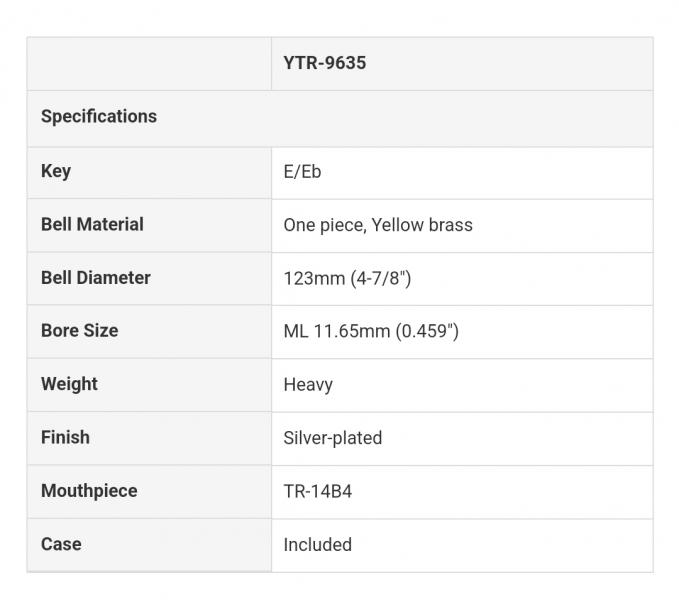Viewport: 679px width, 600px height.
Task: Click the Mouthpiece row label
Action: pyautogui.click(x=89, y=491)
